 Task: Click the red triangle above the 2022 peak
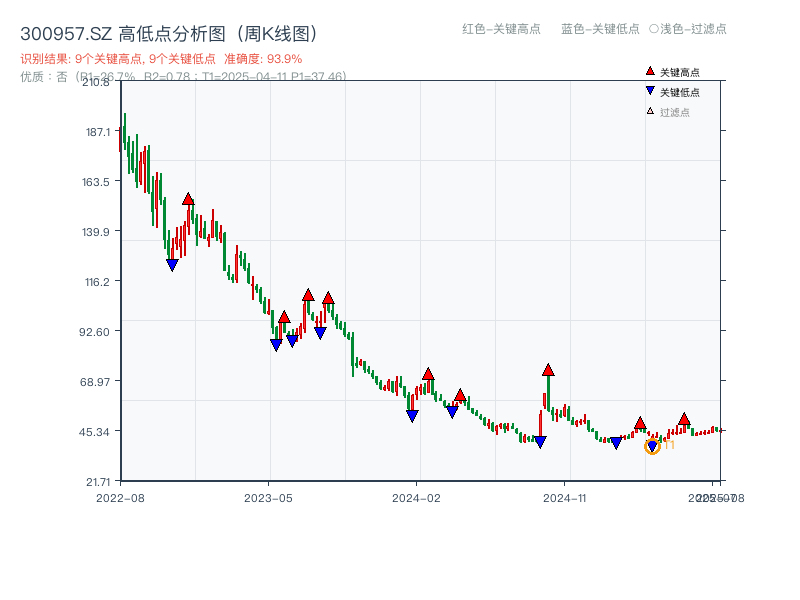pyautogui.click(x=188, y=200)
